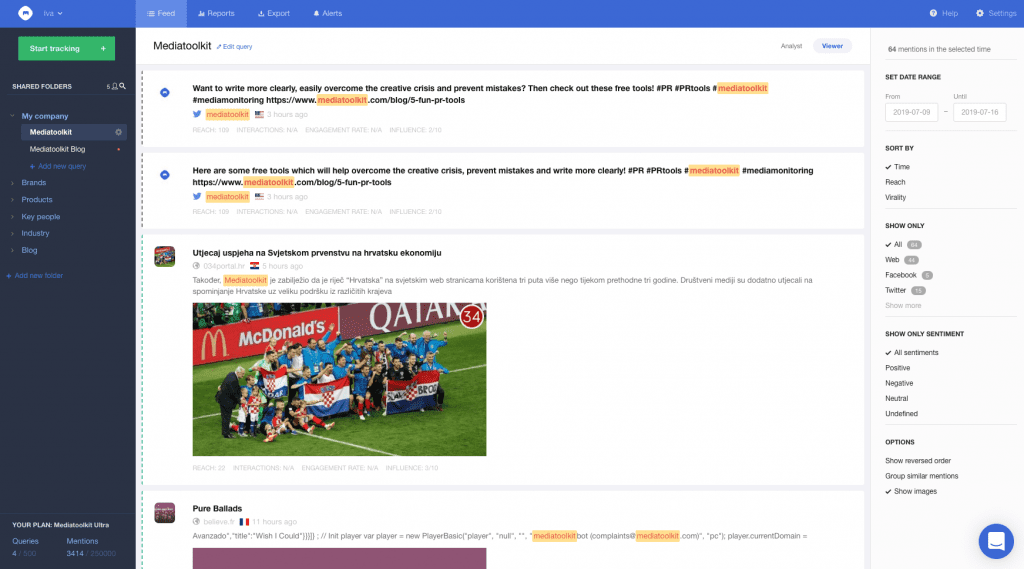Click the Start tracking button
Screen dimensions: 1024x569
[67, 48]
